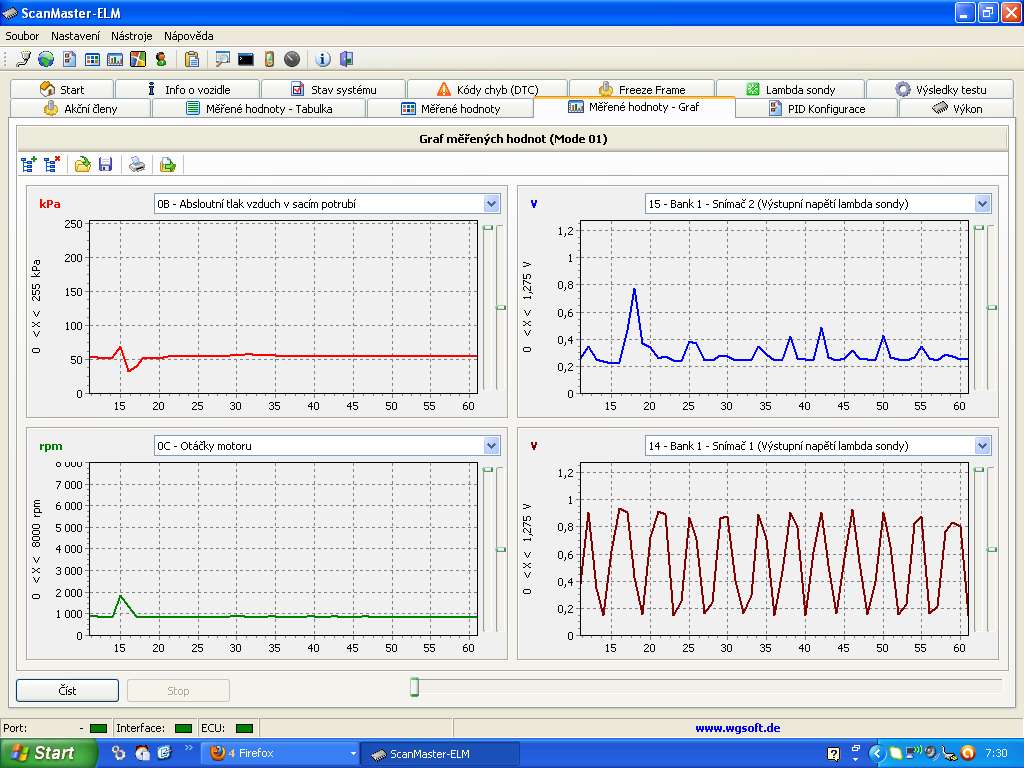
Task: Click the save floppy disk icon
Action: click(x=105, y=164)
